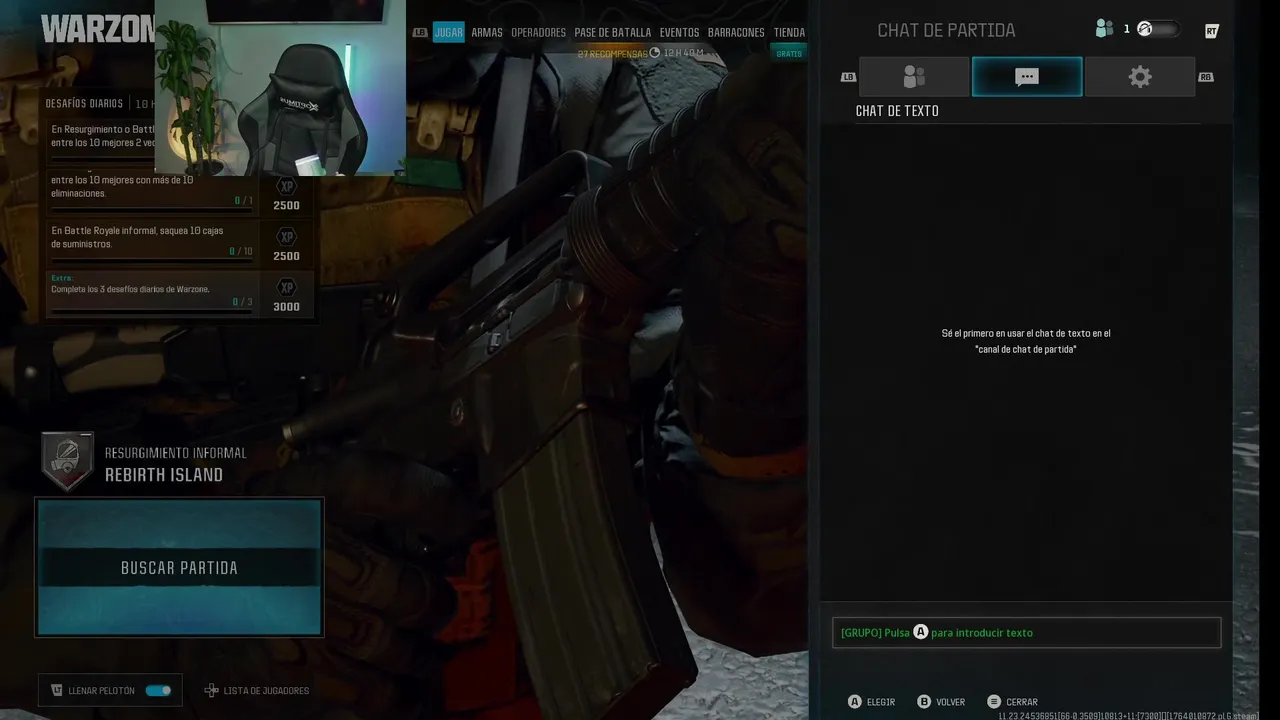This screenshot has width=1280, height=720.
Task: Toggle the LLENAR PELOTÓN switch
Action: (x=158, y=690)
